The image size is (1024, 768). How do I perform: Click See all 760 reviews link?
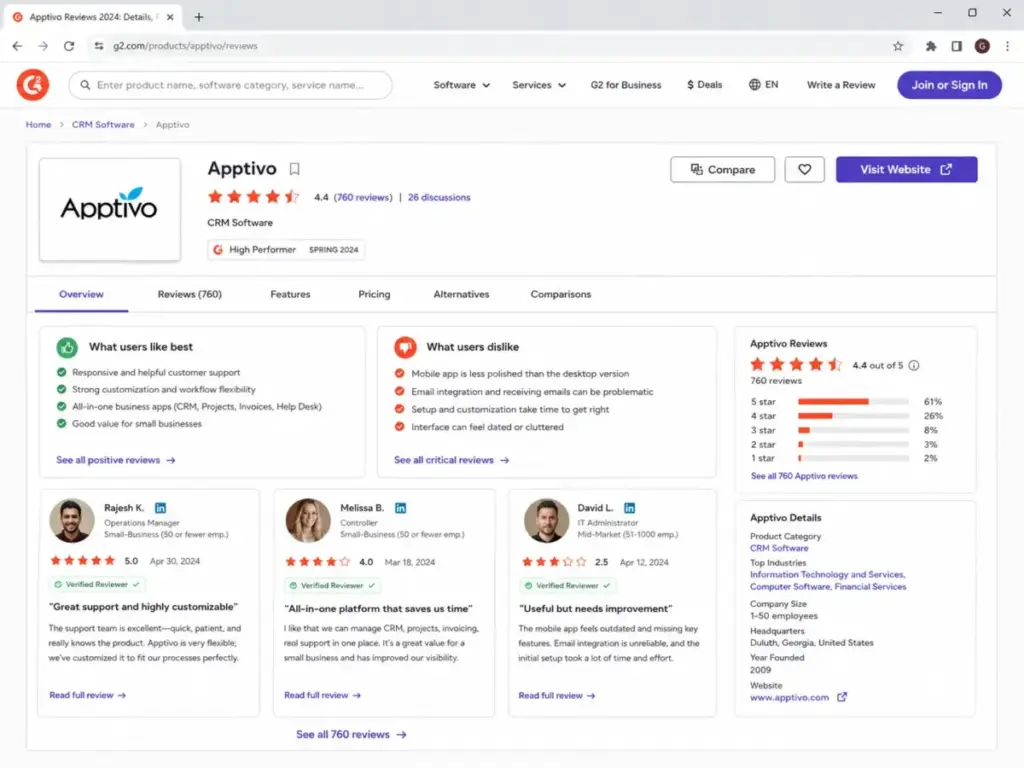(351, 735)
